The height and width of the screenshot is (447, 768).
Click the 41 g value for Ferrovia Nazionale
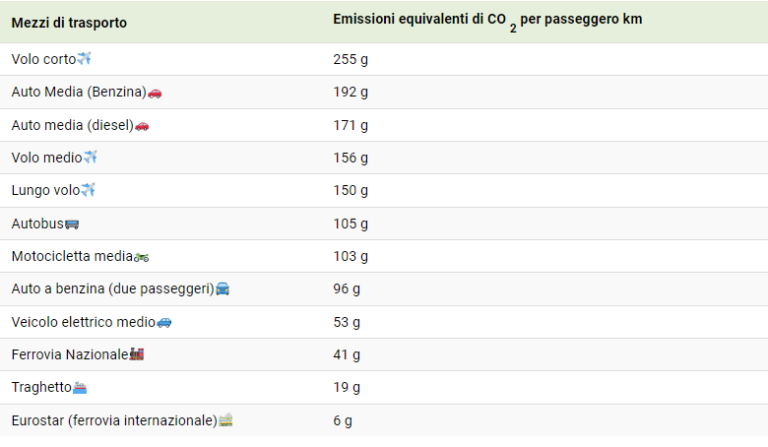click(347, 354)
